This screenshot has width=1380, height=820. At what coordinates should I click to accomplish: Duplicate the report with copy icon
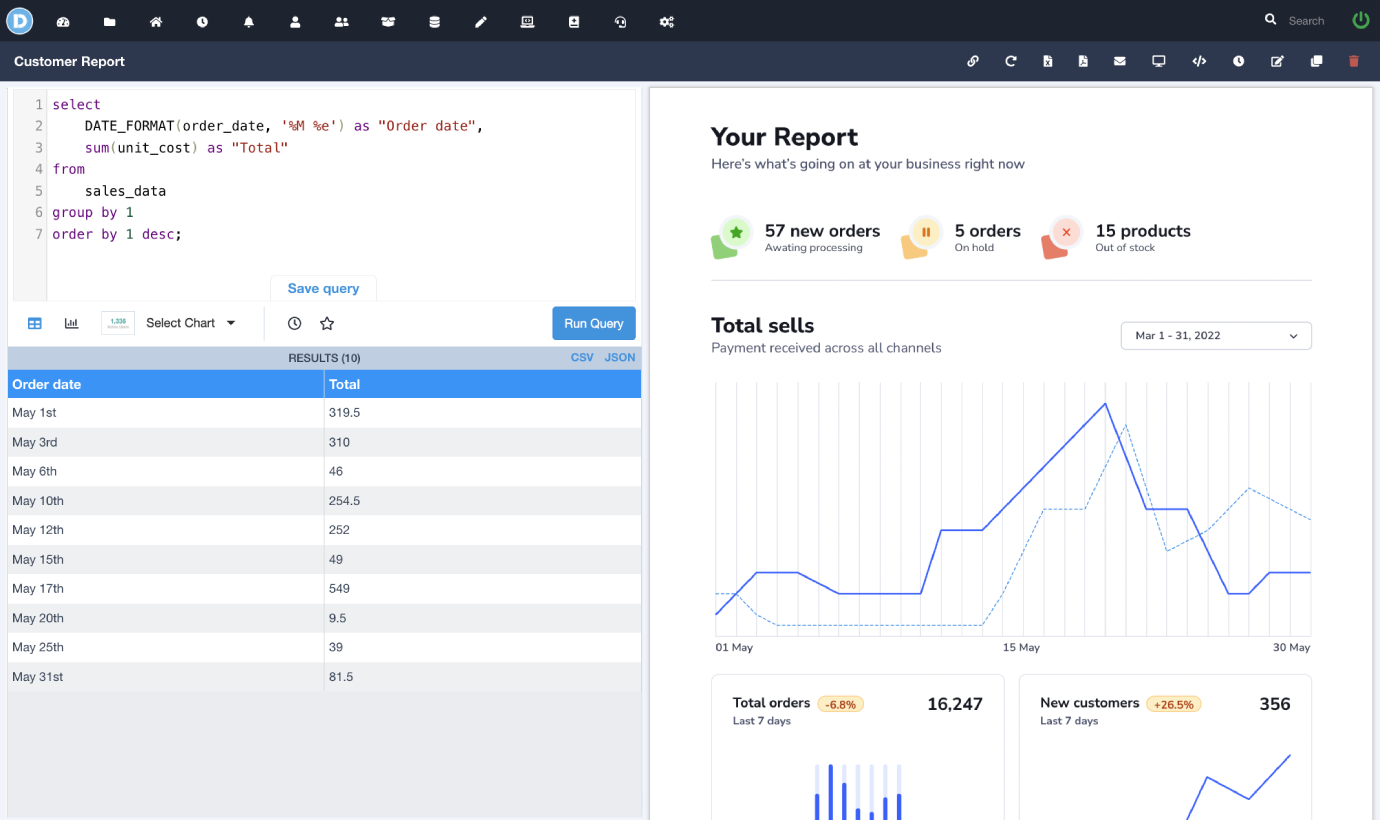point(1317,61)
